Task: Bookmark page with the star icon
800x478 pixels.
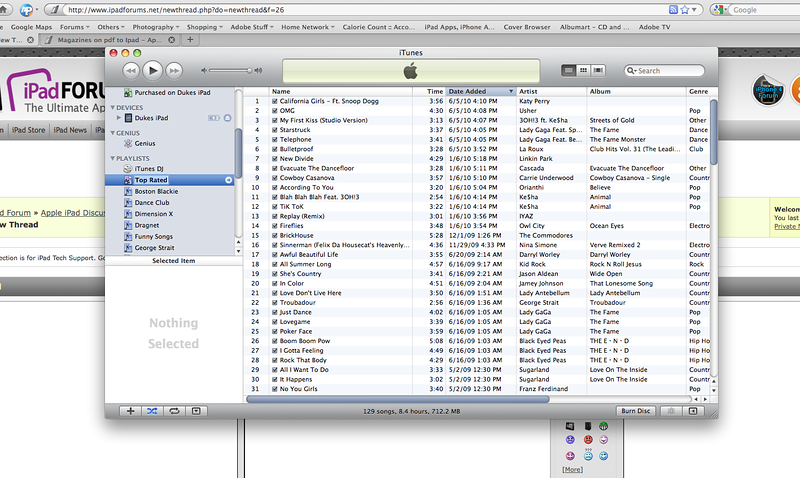Action: pyautogui.click(x=685, y=9)
